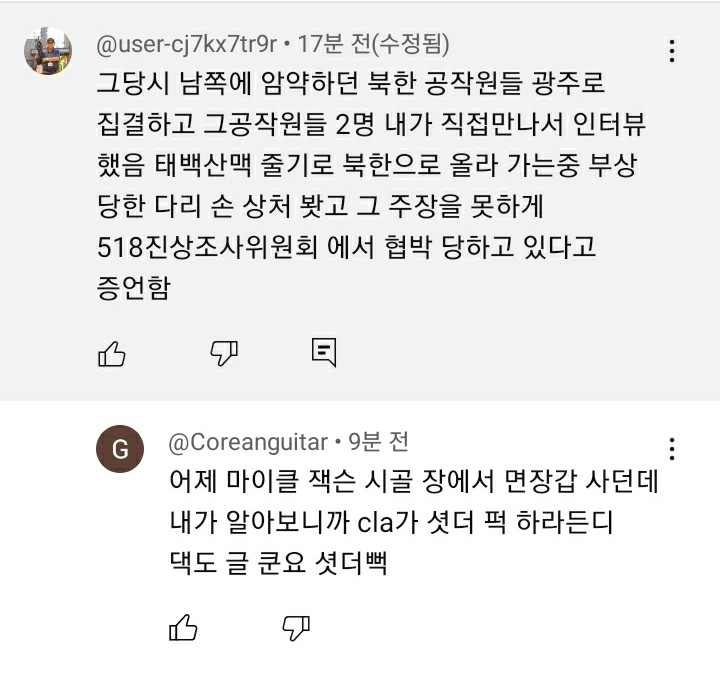Open more options menu for @Coreanguitar's reply
The width and height of the screenshot is (720, 696).
[673, 448]
